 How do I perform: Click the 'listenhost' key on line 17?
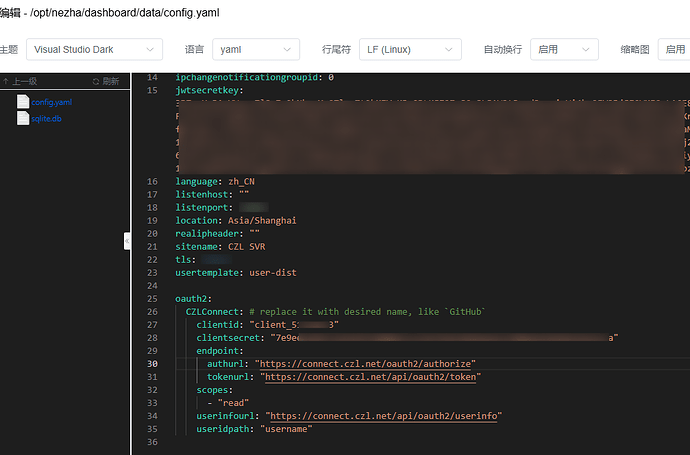tap(202, 194)
